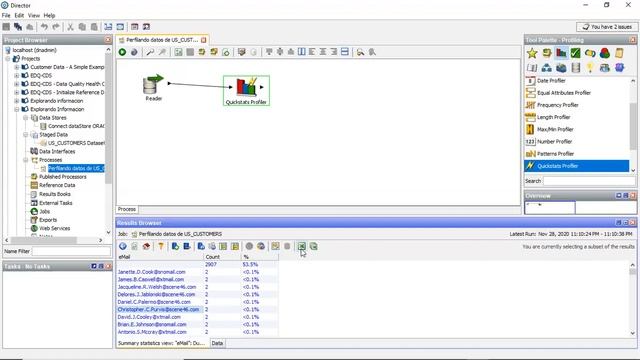640x360 pixels.
Task: Select US_CUSTOMERS Dataset staged data
Action: (76, 143)
